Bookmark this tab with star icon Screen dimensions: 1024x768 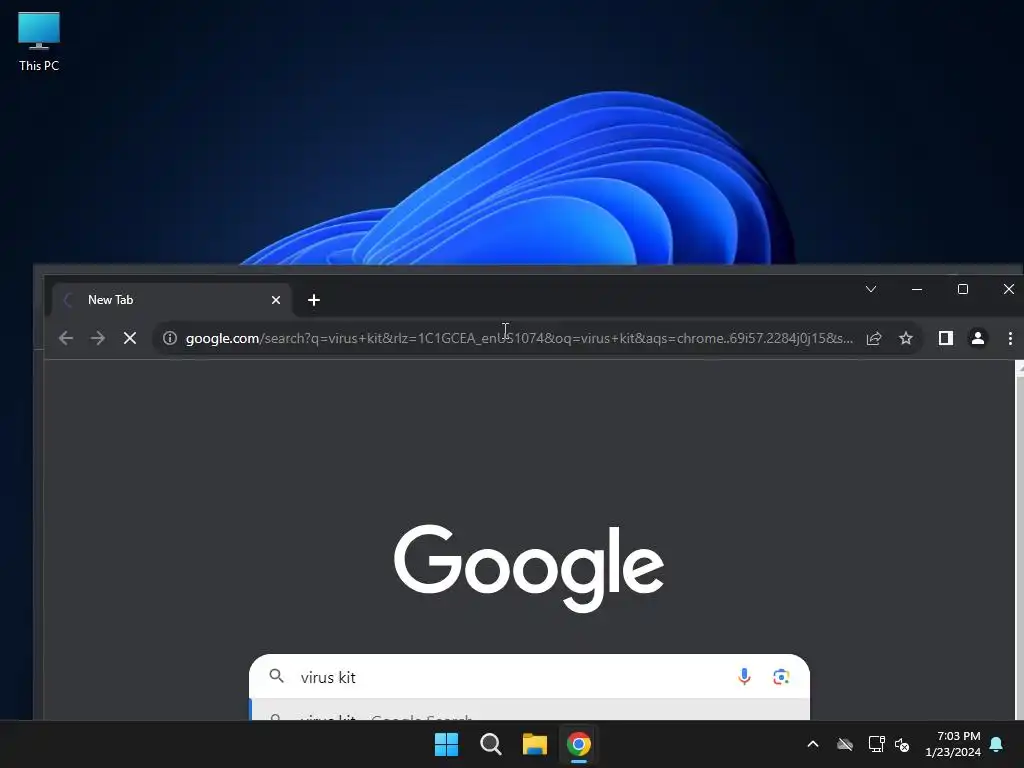(906, 338)
